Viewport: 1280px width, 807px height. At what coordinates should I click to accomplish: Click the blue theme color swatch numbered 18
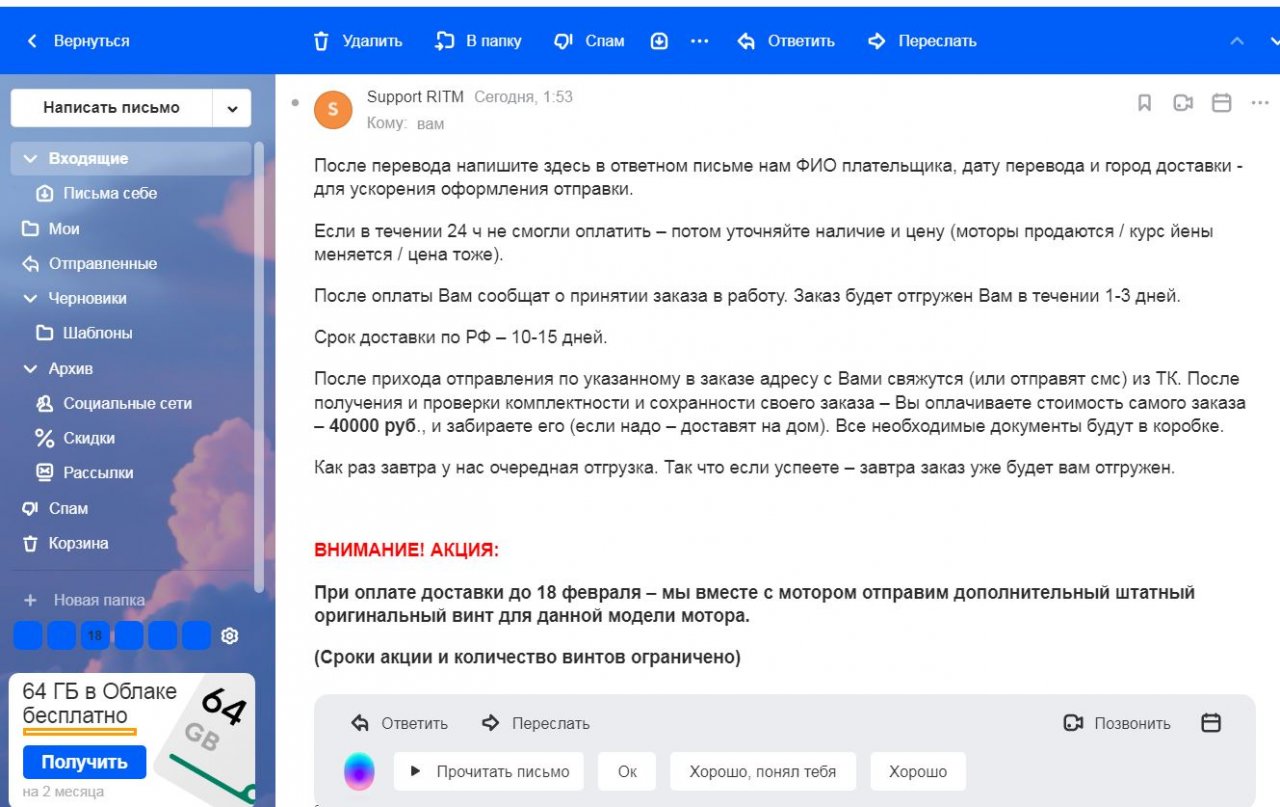click(95, 636)
